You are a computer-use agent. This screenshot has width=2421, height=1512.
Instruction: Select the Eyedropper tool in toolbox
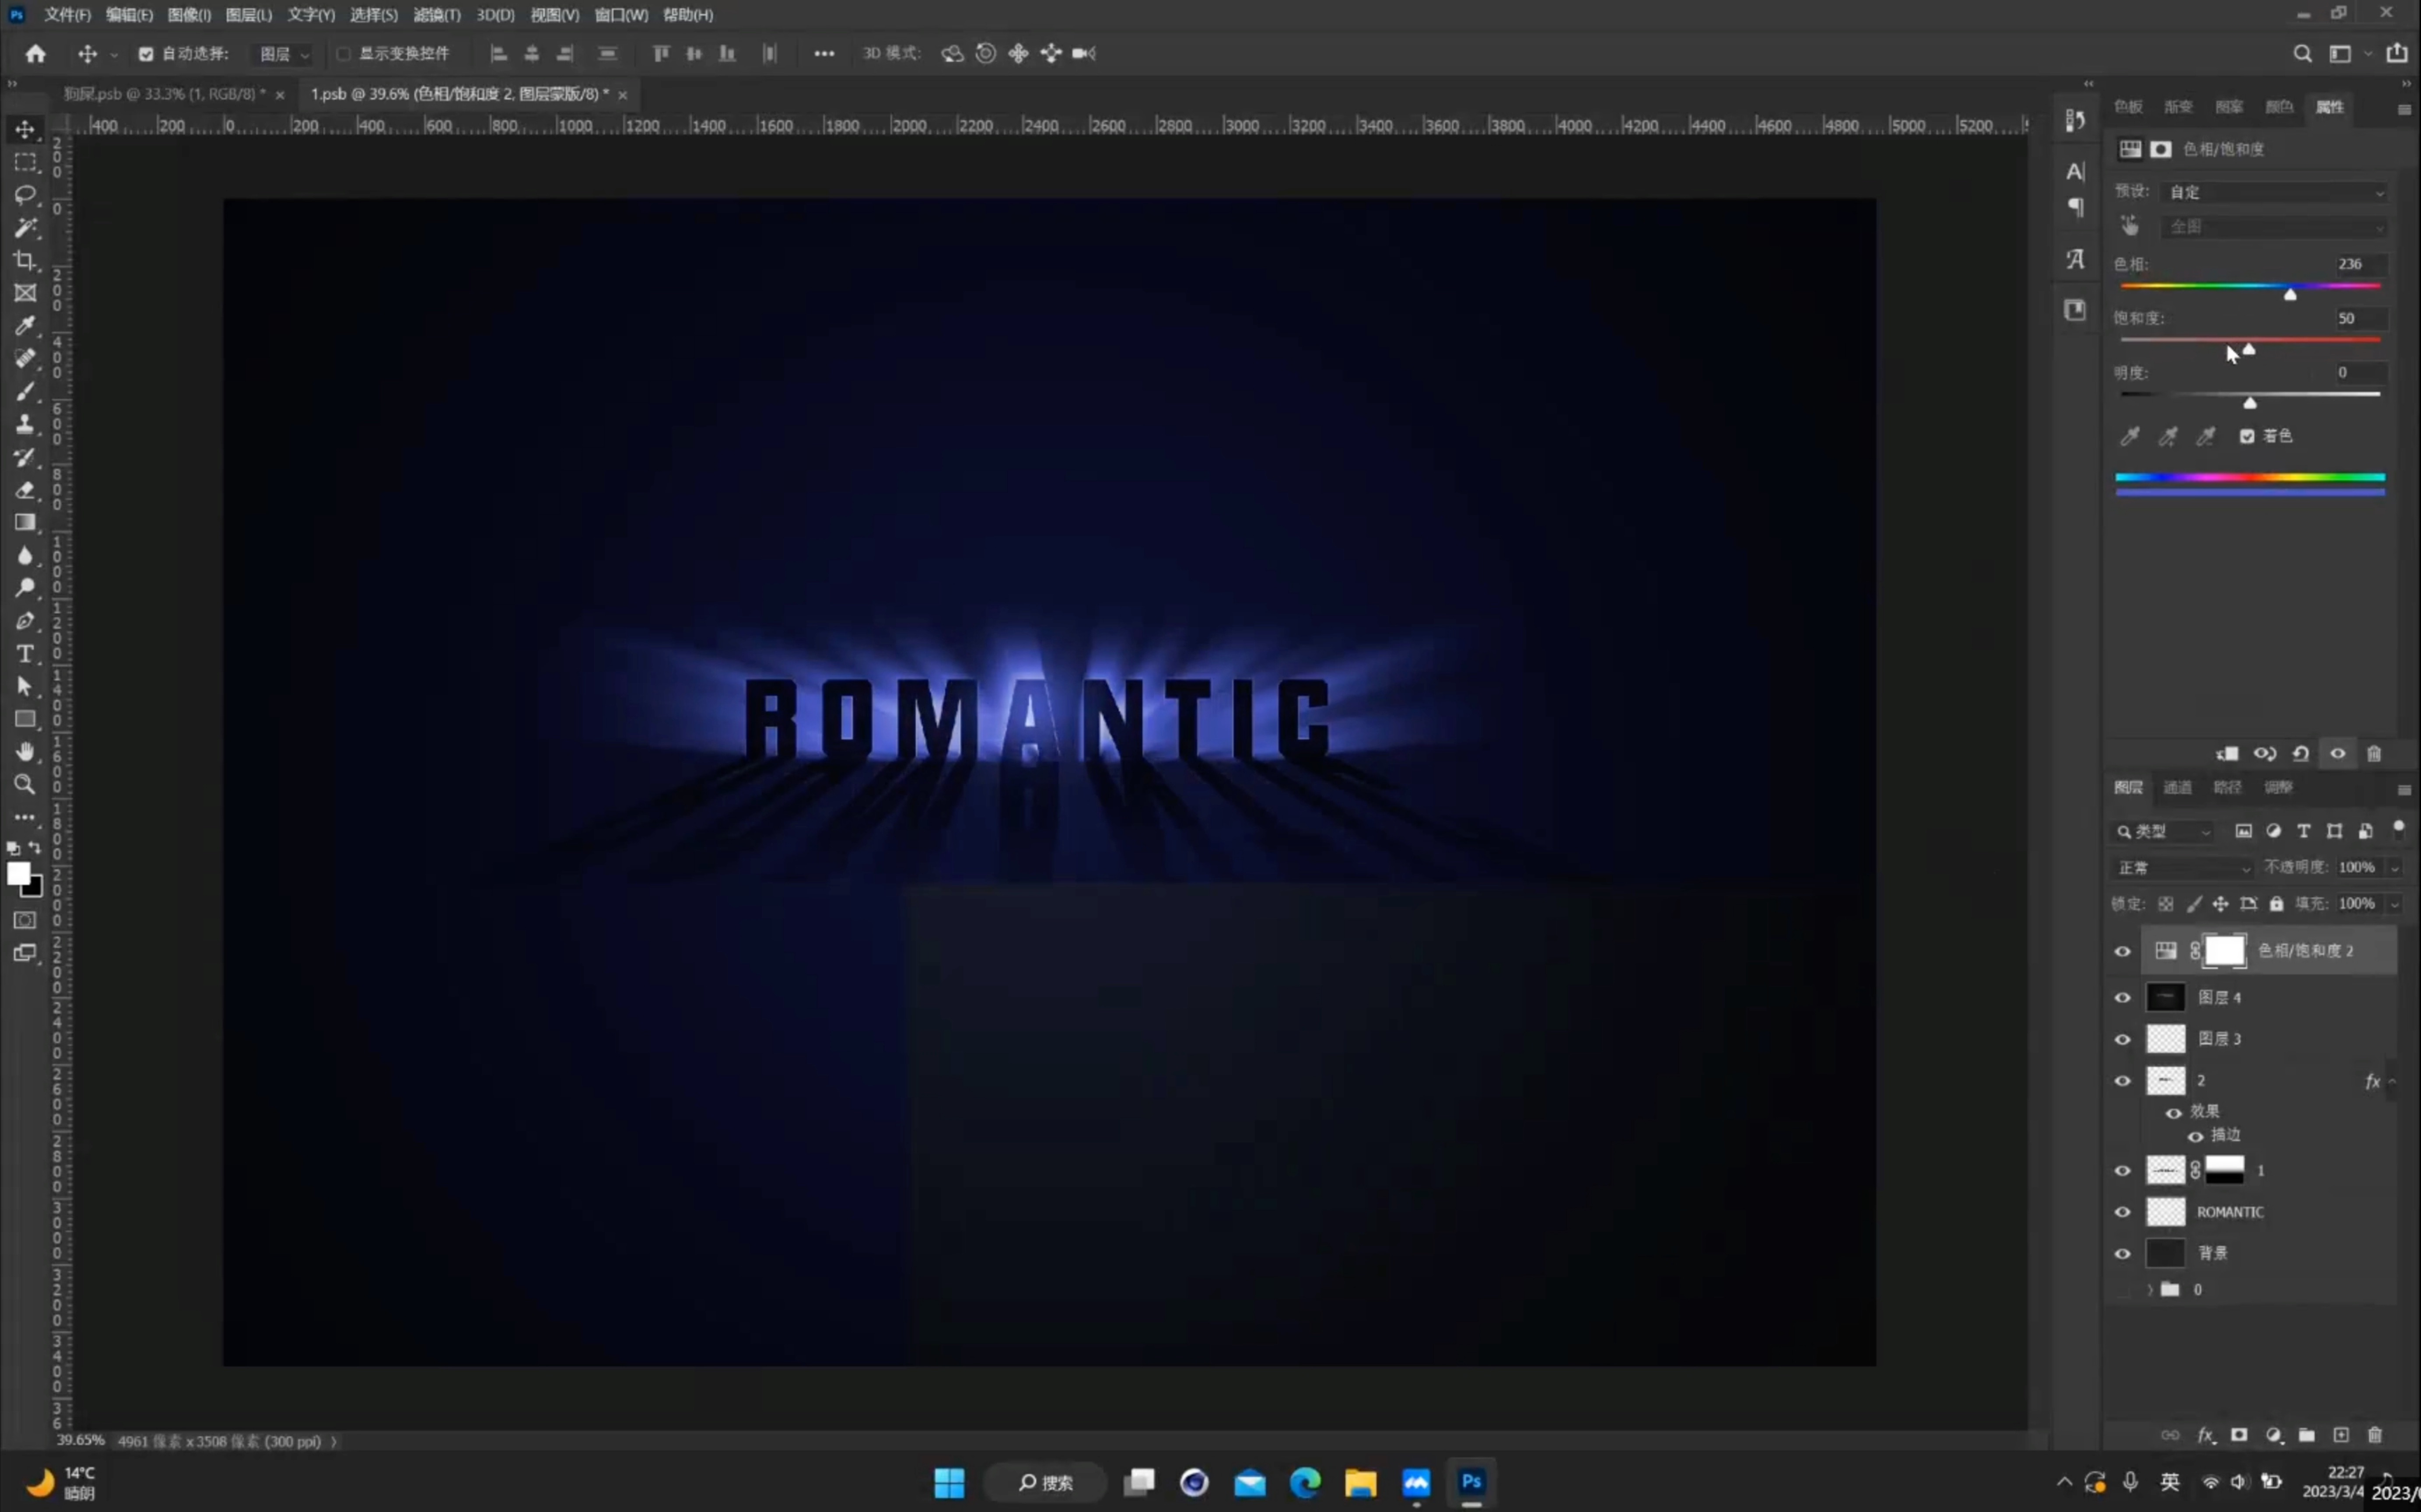pyautogui.click(x=25, y=326)
